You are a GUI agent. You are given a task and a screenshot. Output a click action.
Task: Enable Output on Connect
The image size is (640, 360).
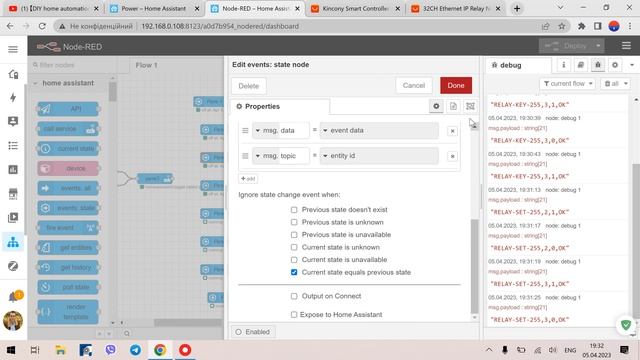click(294, 296)
